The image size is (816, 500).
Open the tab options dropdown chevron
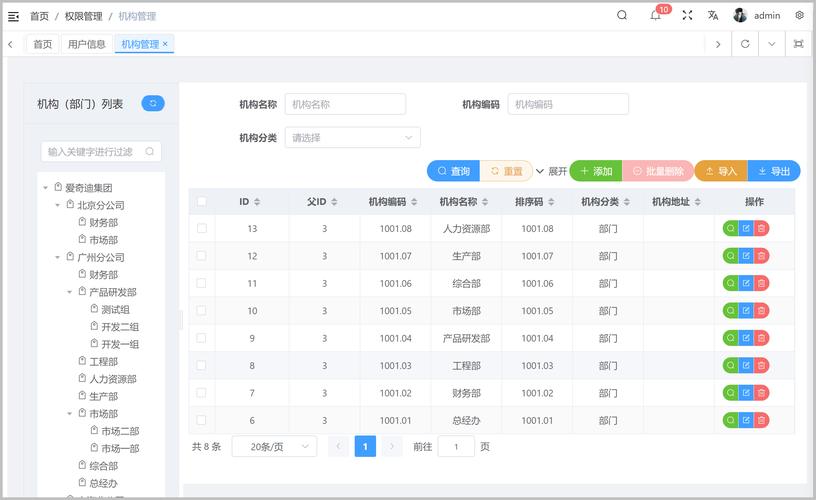click(x=772, y=44)
